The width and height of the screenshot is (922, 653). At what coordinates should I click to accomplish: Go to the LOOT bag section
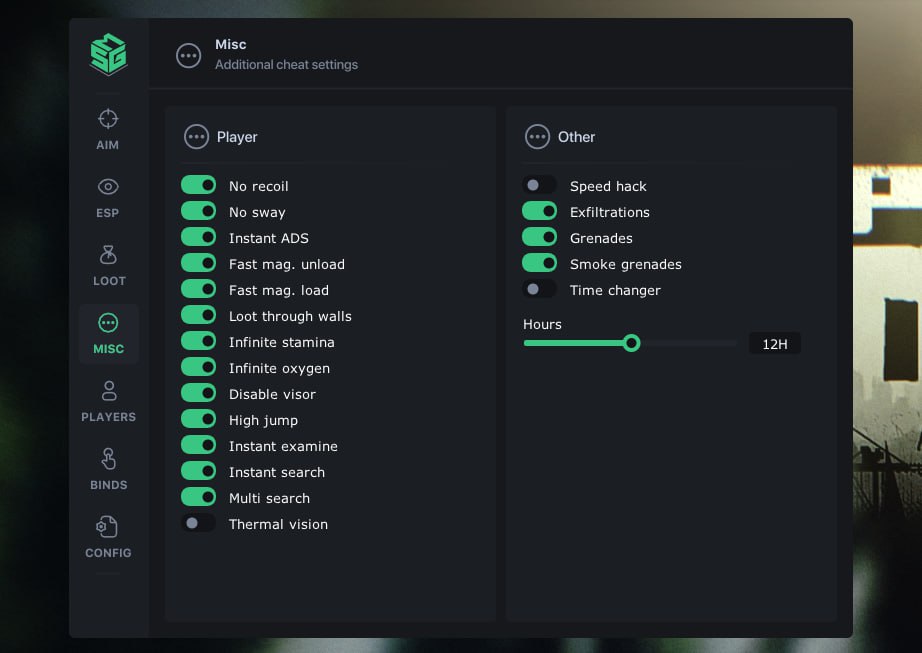point(108,265)
